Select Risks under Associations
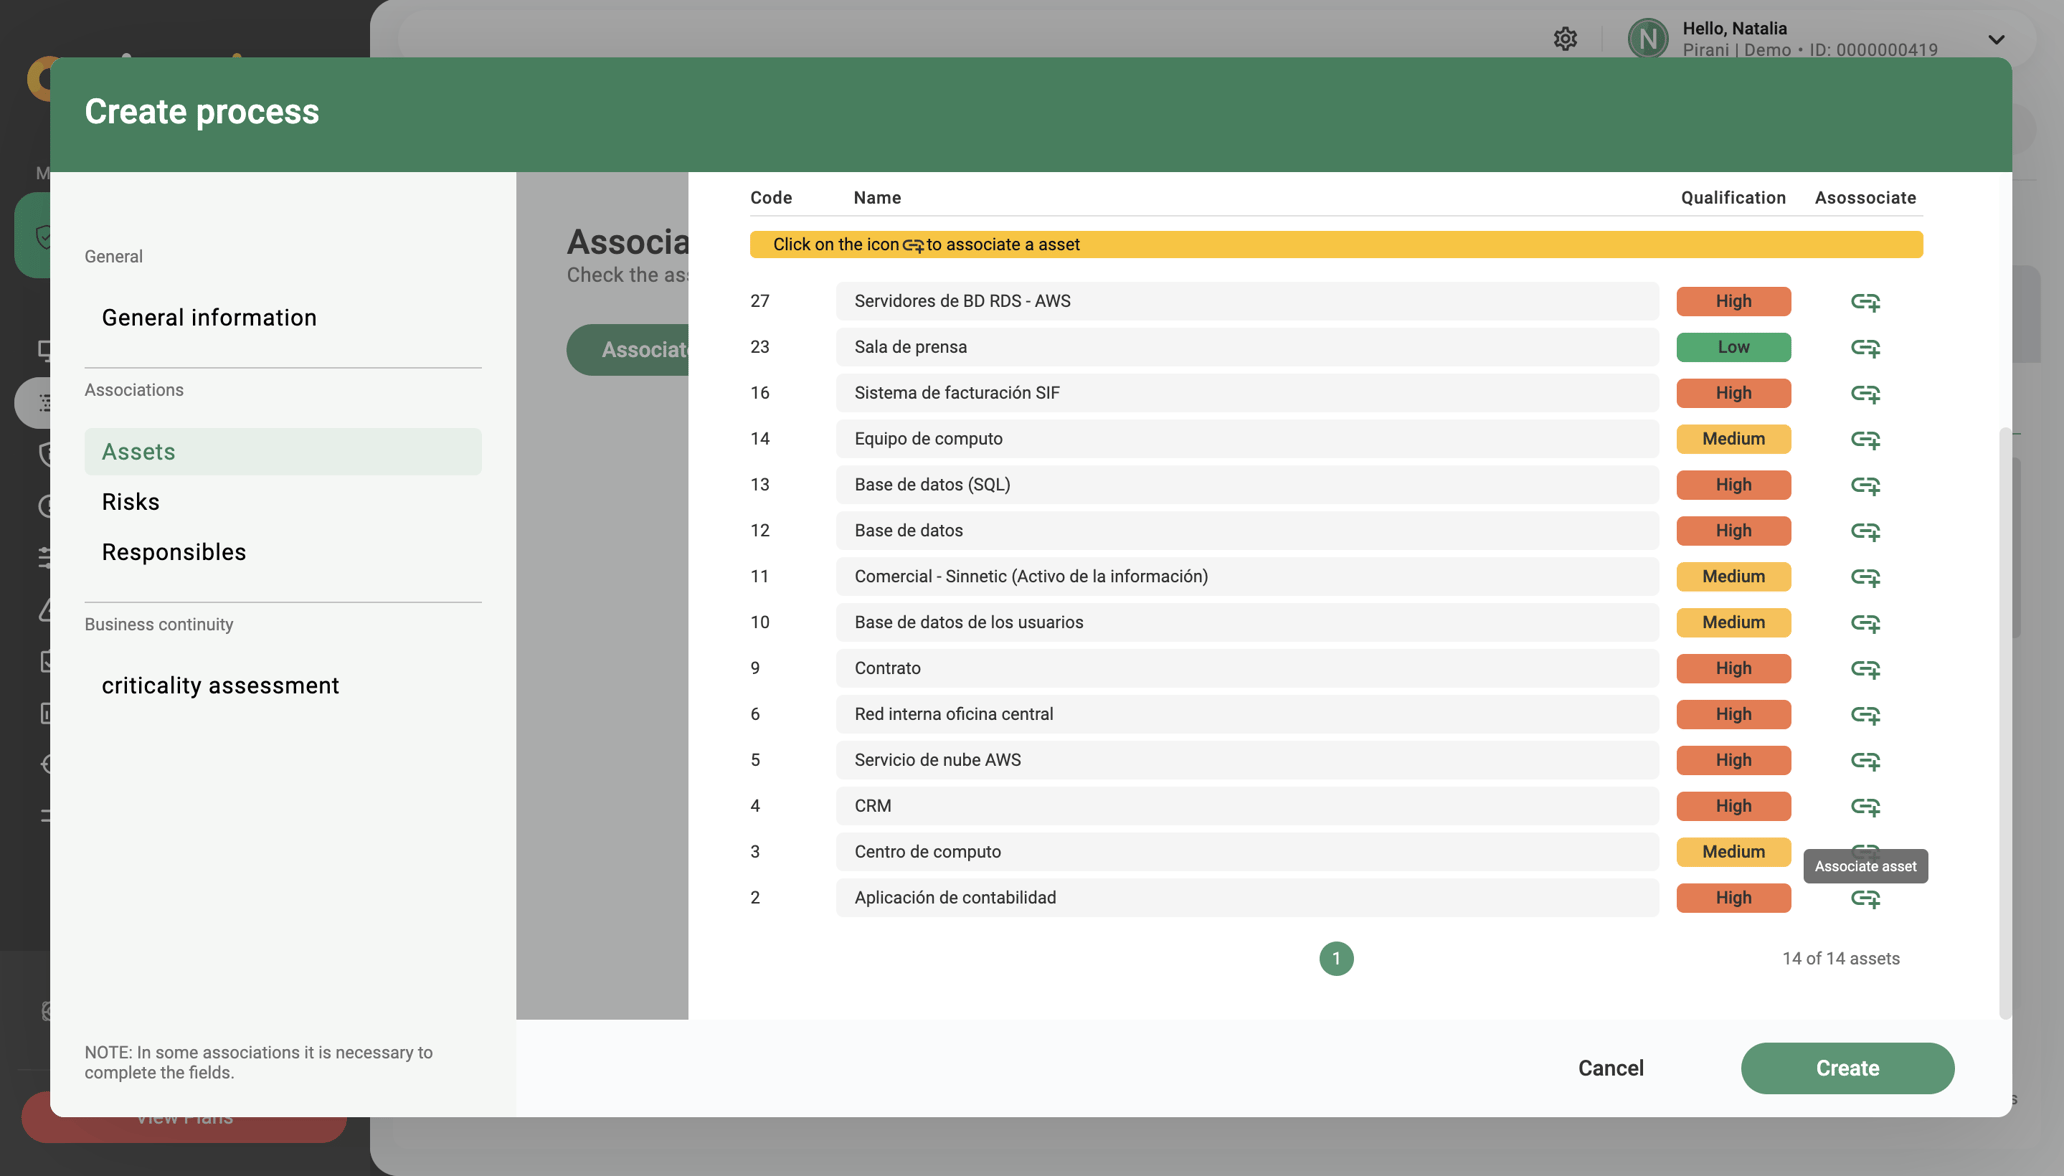Screen dimensions: 2064x1176 click(130, 501)
